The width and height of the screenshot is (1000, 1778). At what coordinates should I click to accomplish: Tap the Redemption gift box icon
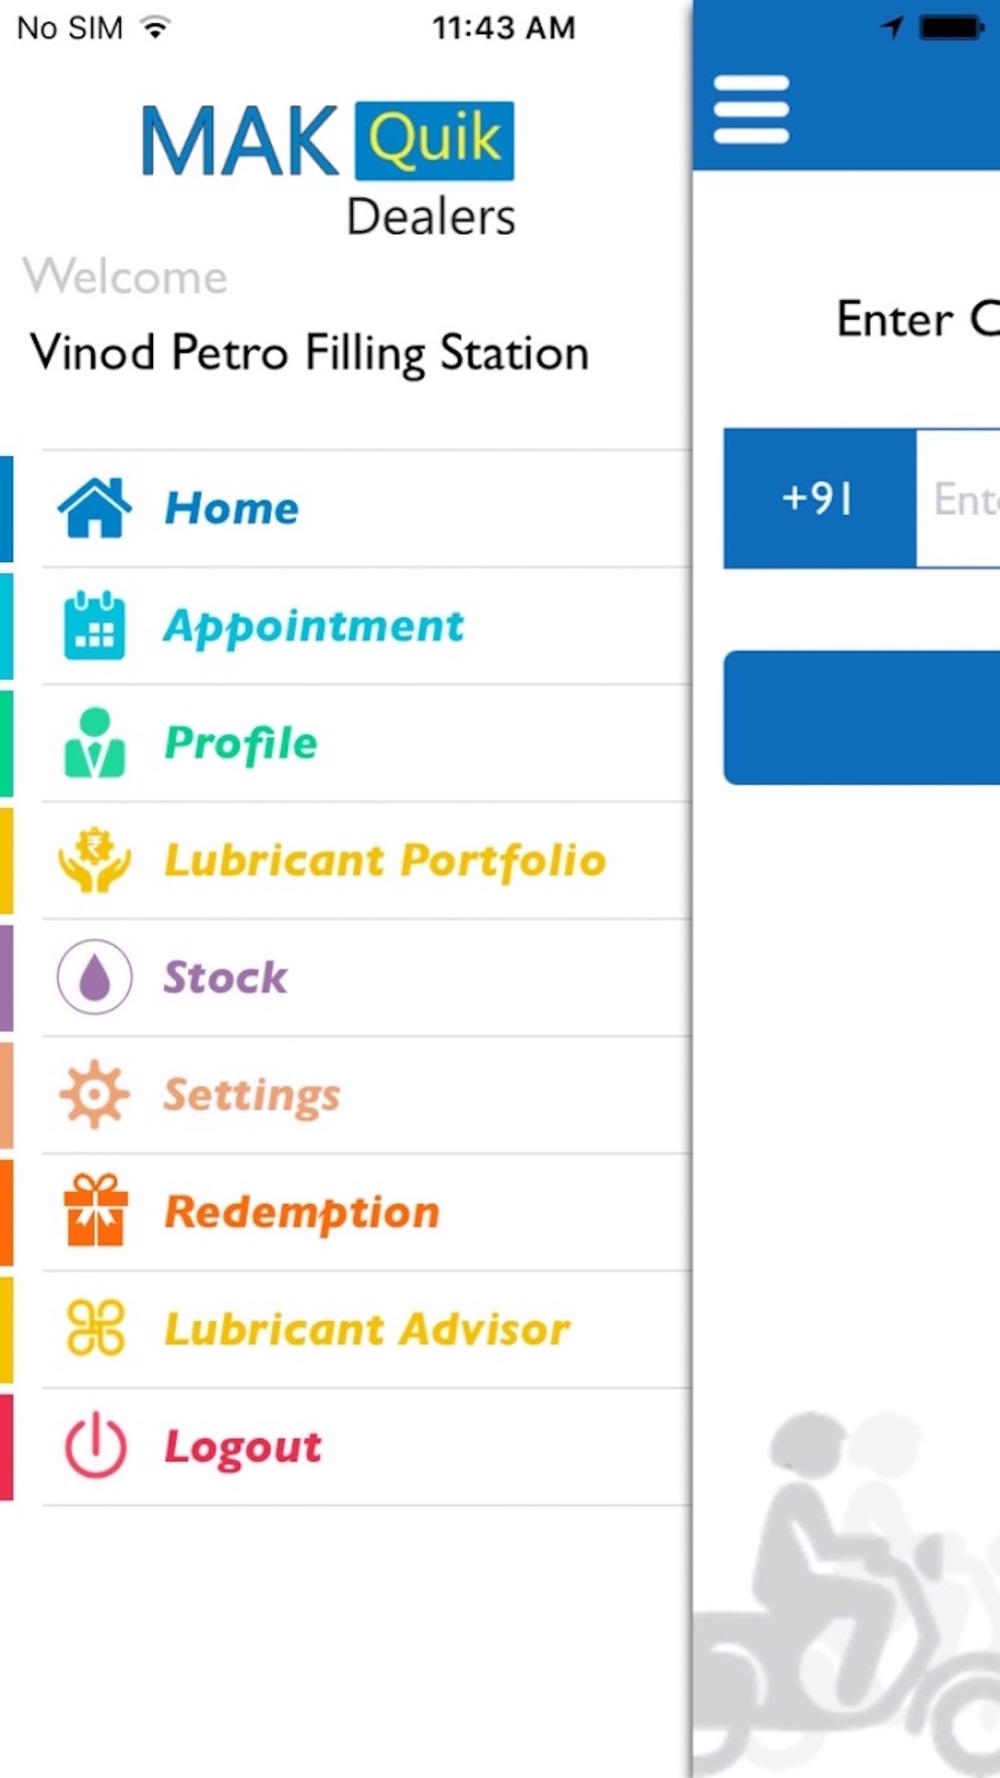tap(94, 1210)
